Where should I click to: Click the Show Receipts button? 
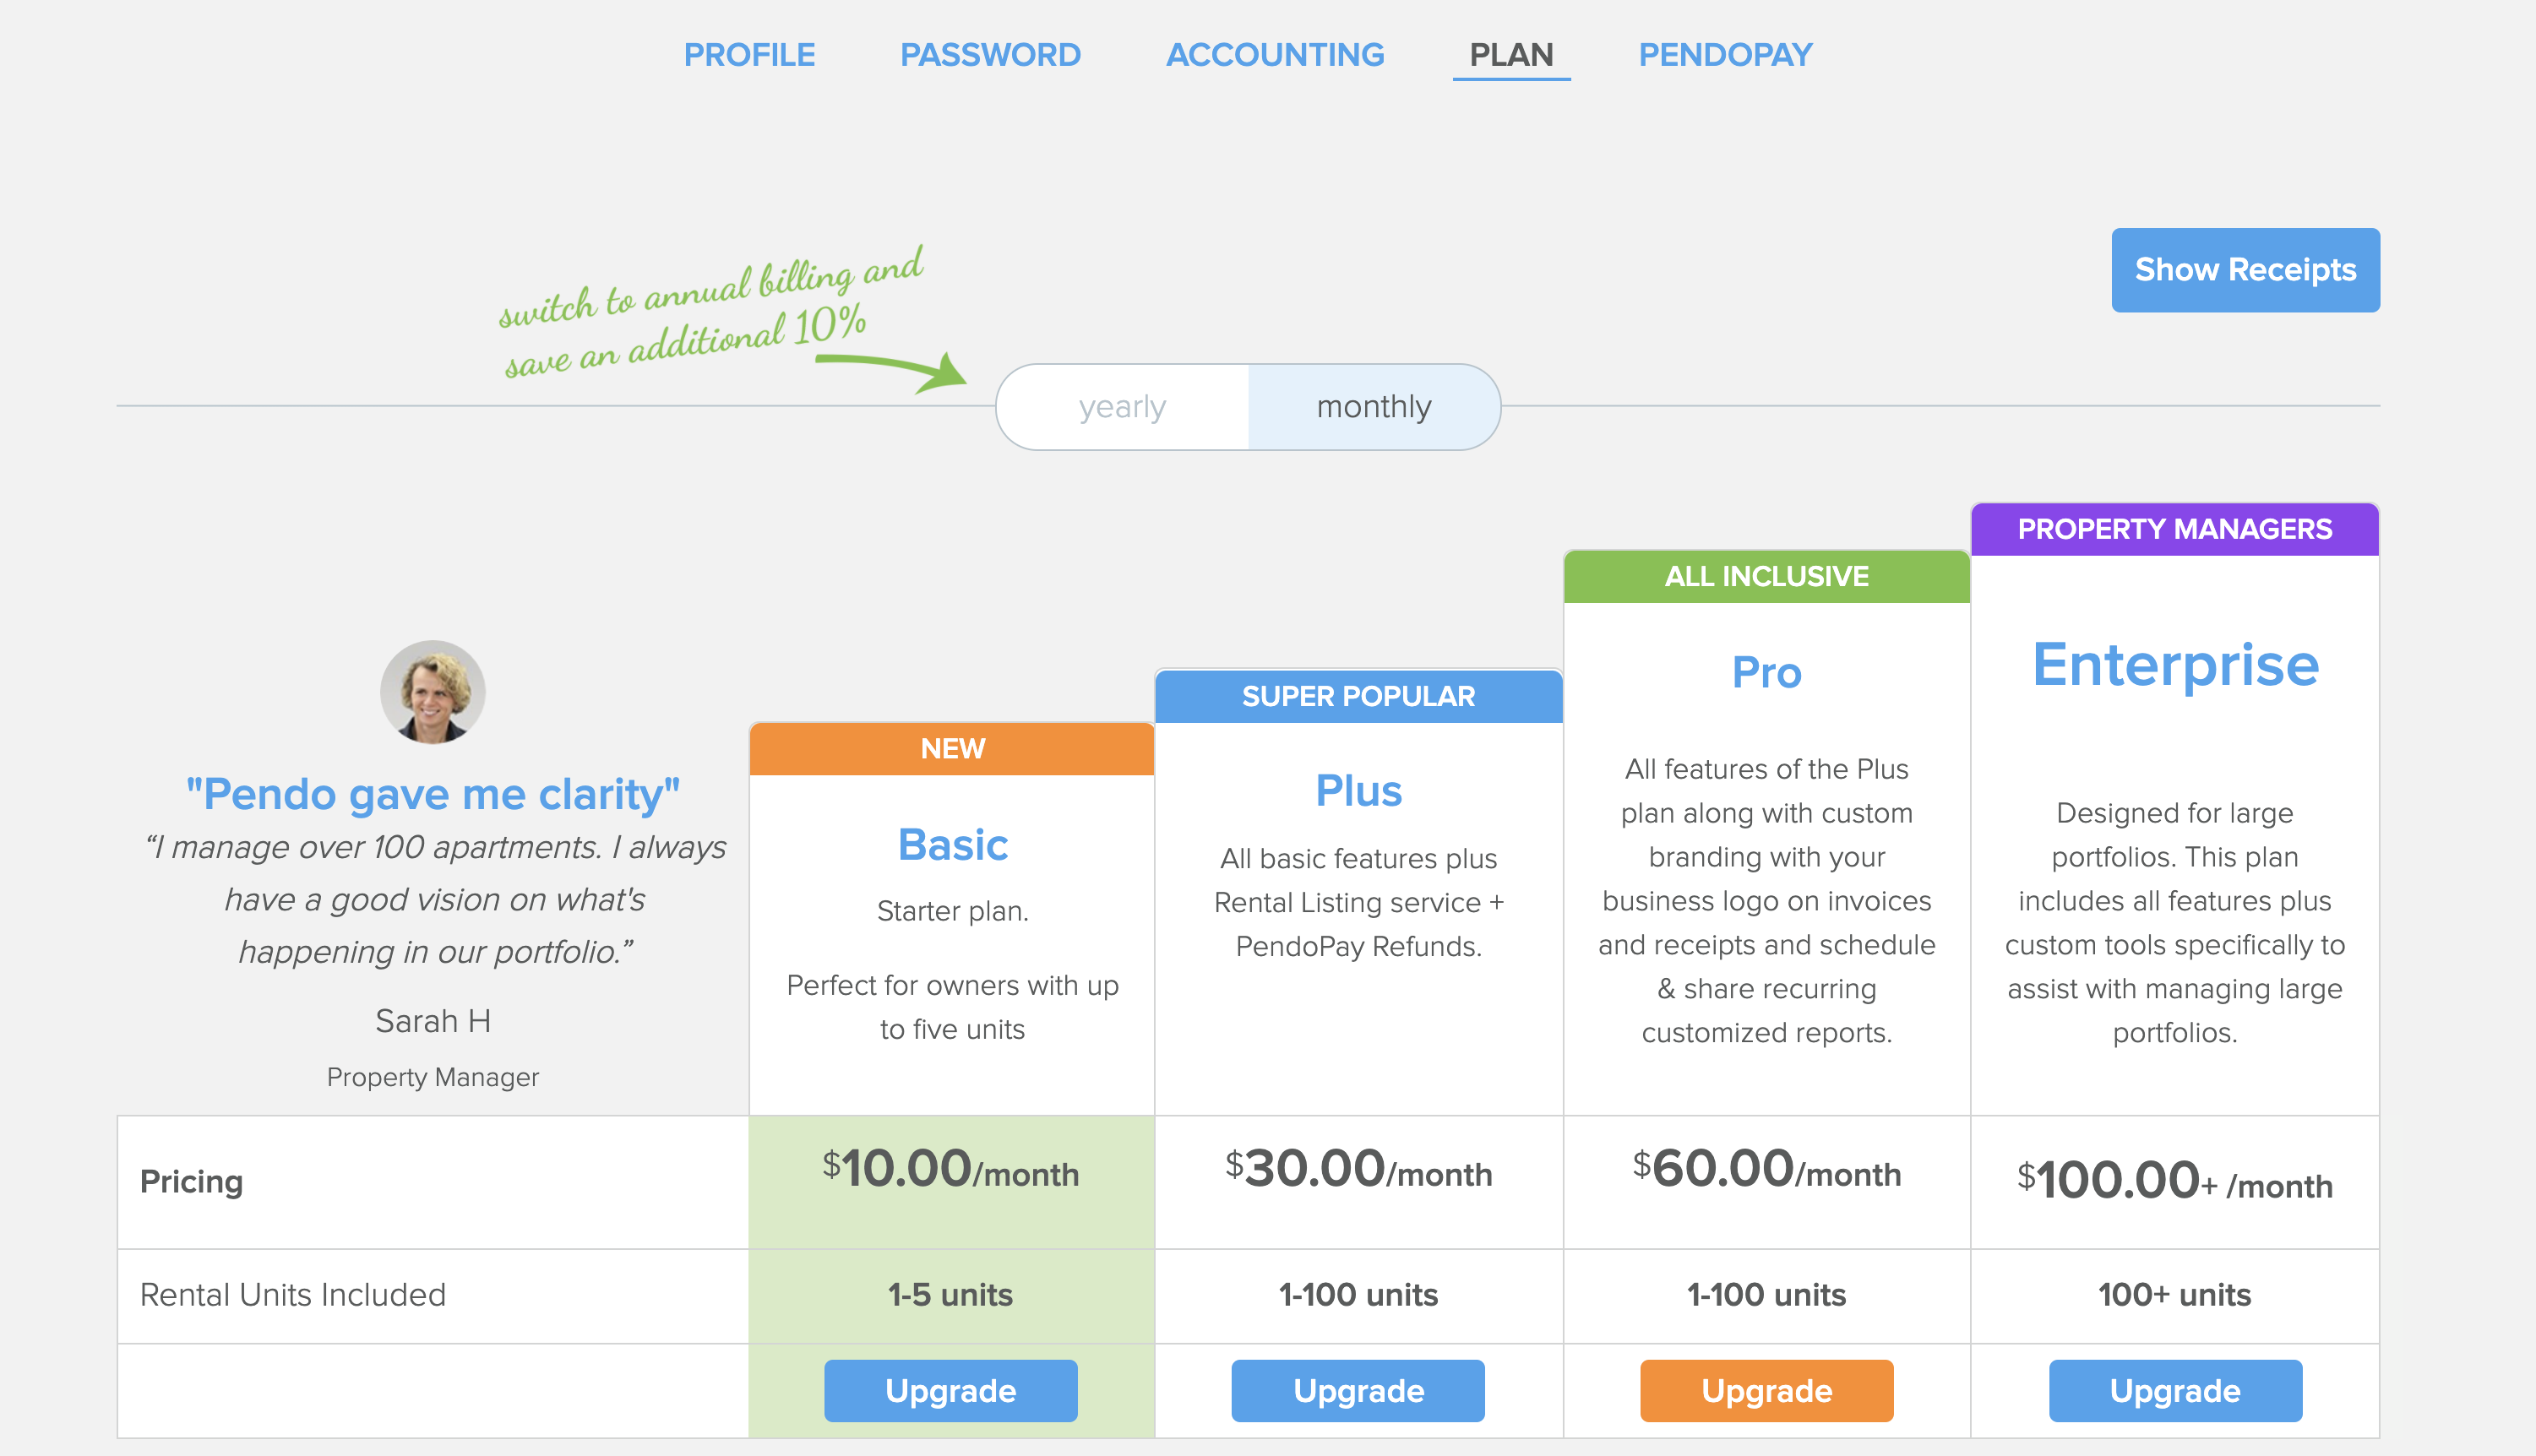2245,270
